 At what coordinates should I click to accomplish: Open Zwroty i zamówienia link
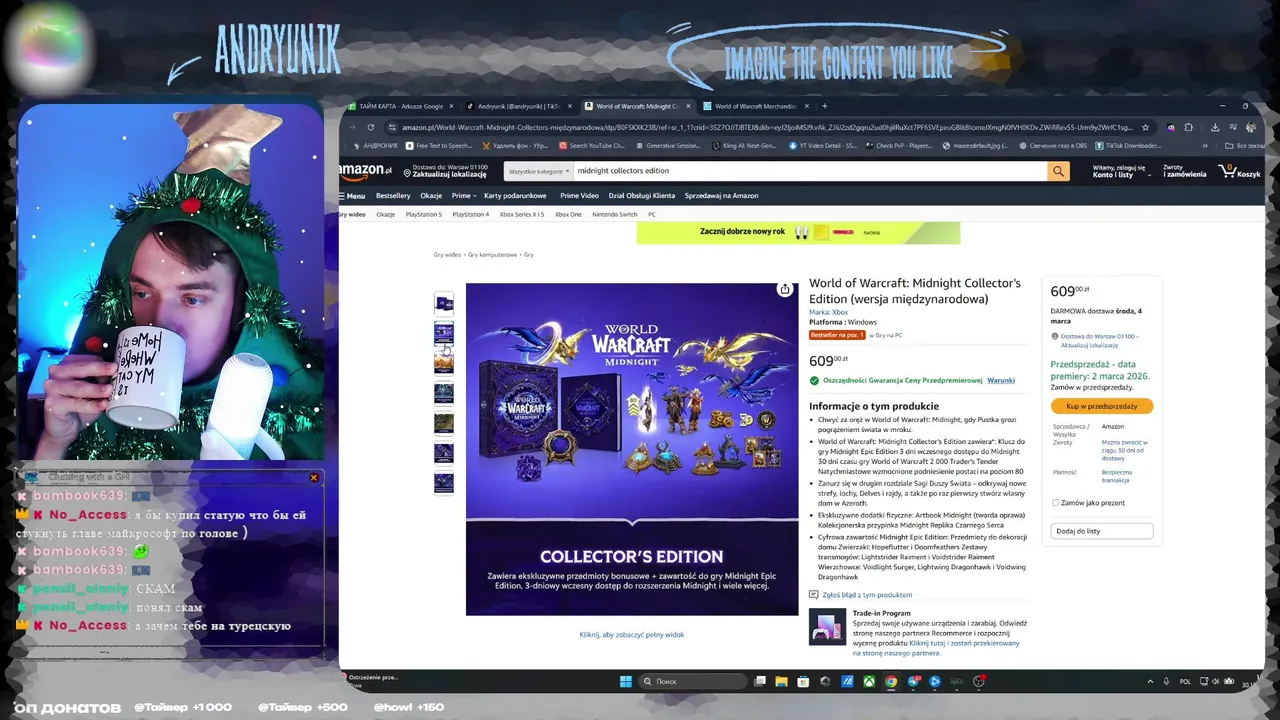coord(1184,171)
